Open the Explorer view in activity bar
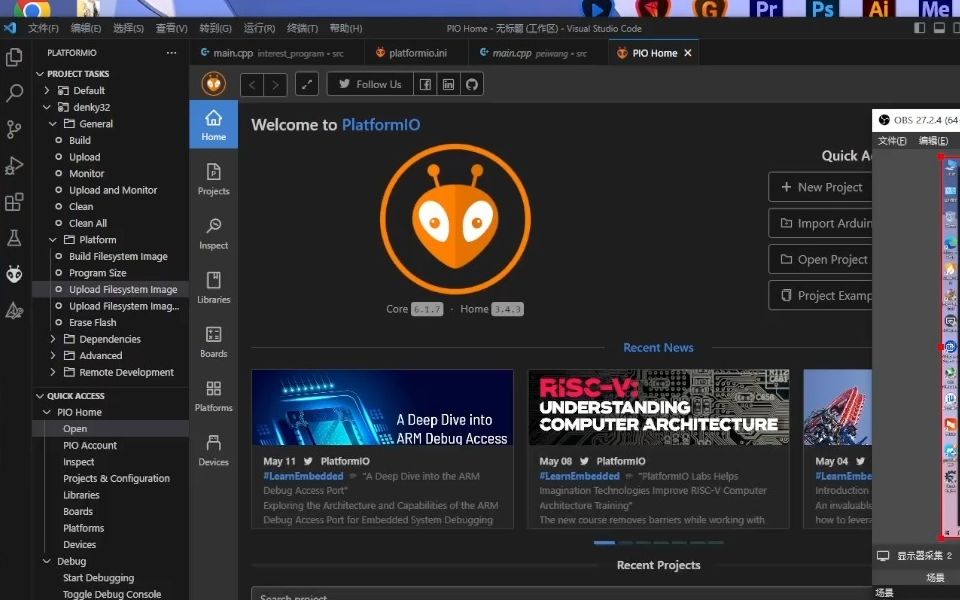 point(14,57)
